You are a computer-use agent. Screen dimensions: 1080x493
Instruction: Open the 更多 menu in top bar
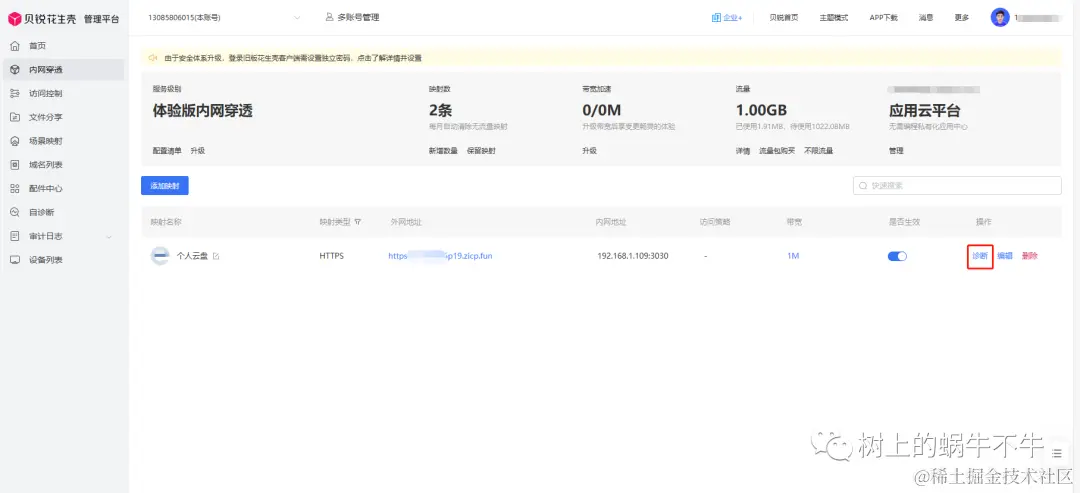coord(962,18)
